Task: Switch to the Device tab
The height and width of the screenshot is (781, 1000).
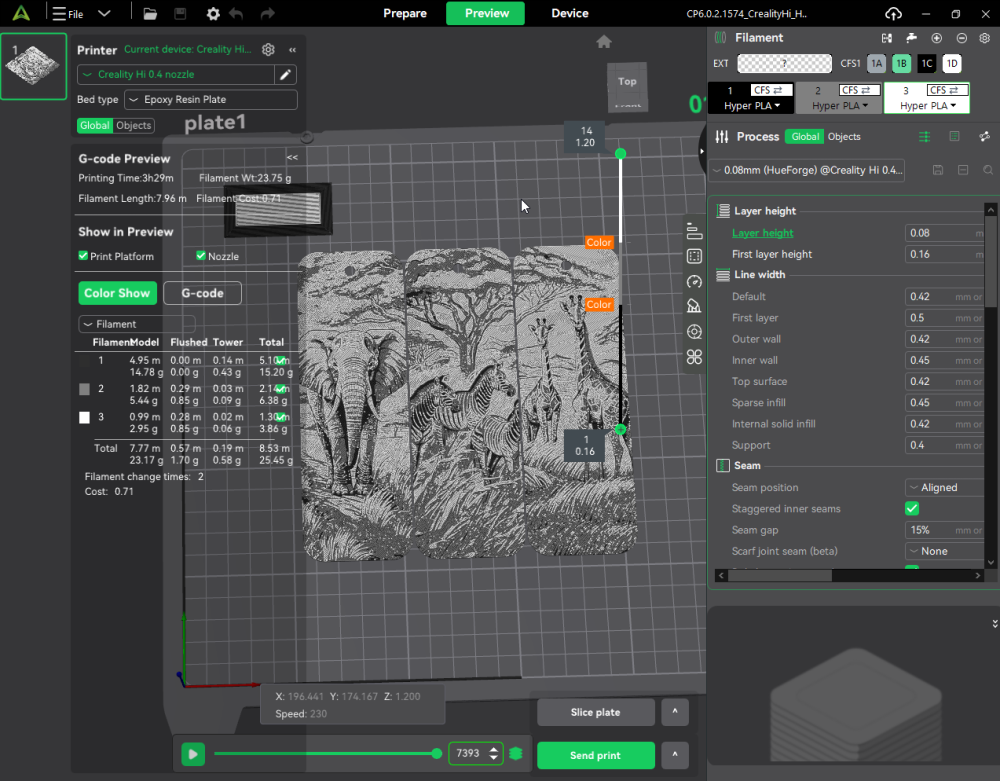Action: pyautogui.click(x=570, y=13)
